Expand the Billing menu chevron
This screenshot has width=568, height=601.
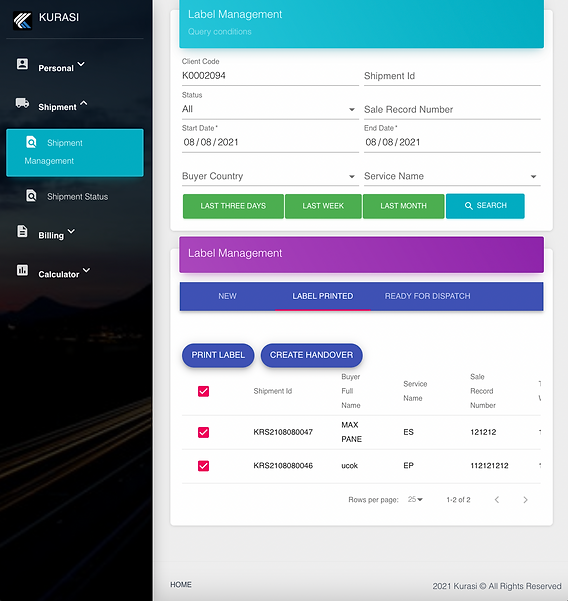coord(71,231)
